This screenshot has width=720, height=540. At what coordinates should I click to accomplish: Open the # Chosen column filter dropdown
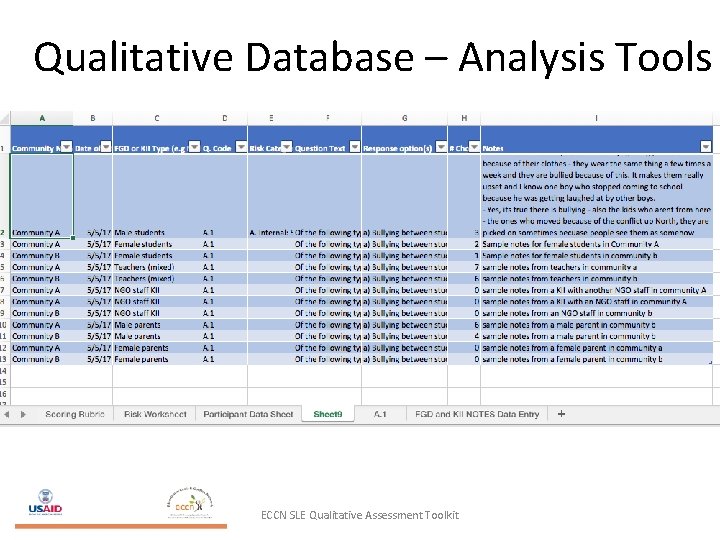pos(474,146)
